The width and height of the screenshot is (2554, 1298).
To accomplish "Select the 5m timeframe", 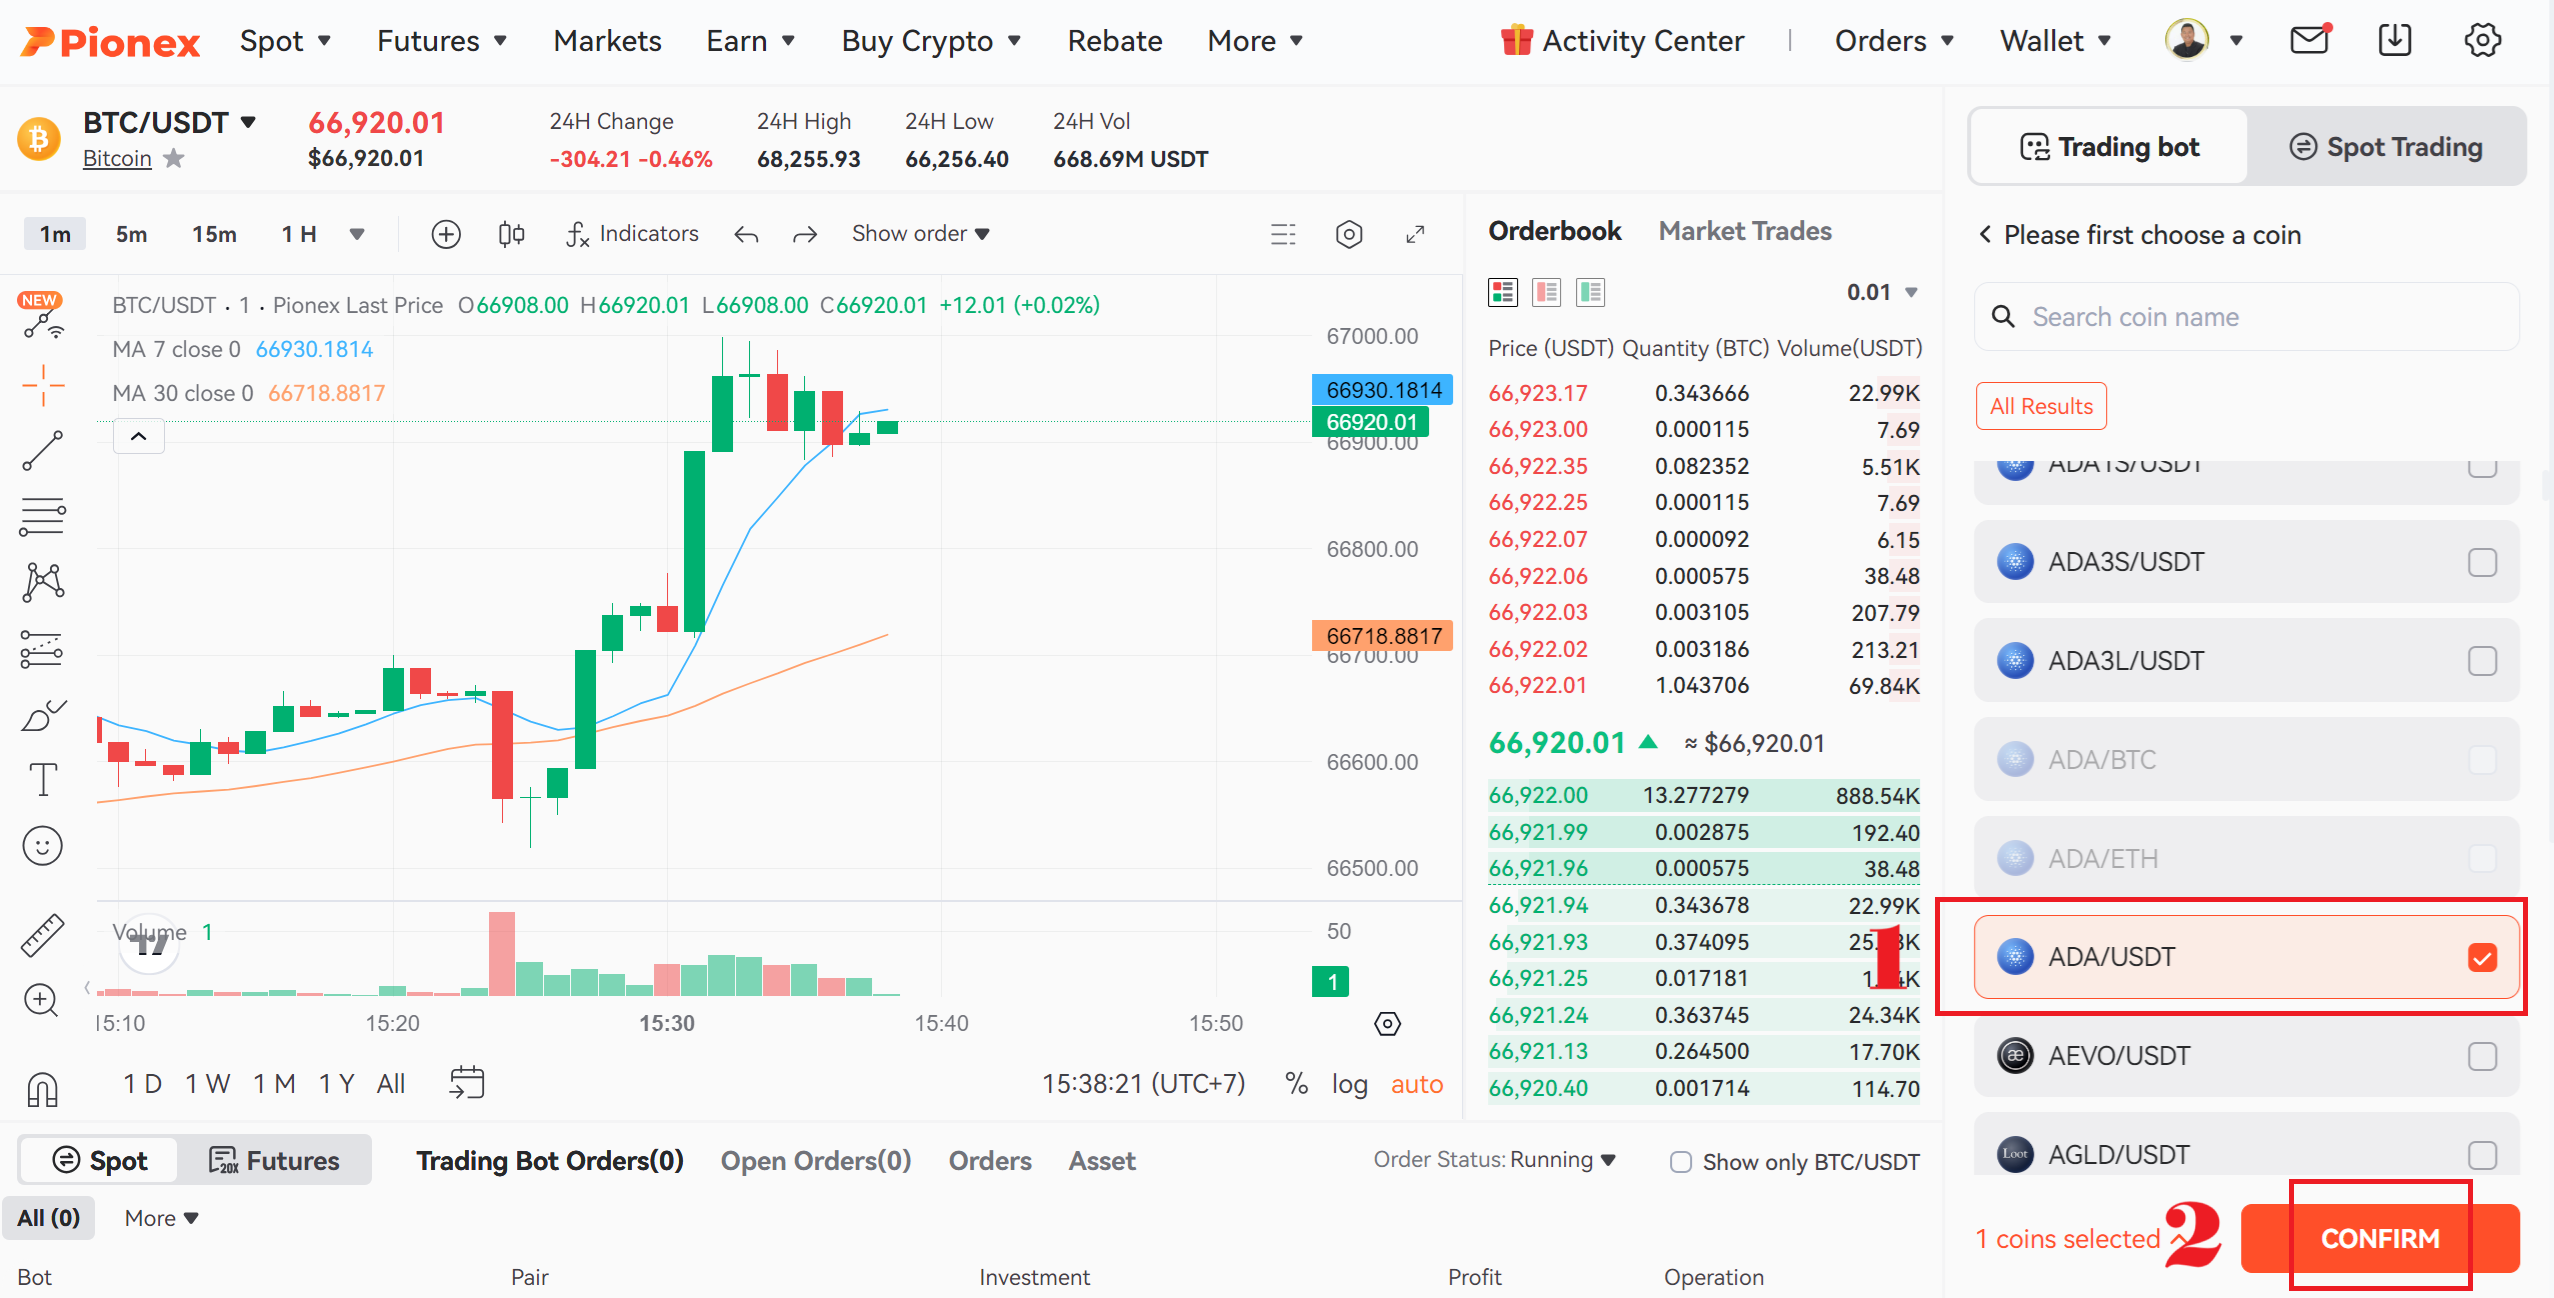I will (x=131, y=234).
